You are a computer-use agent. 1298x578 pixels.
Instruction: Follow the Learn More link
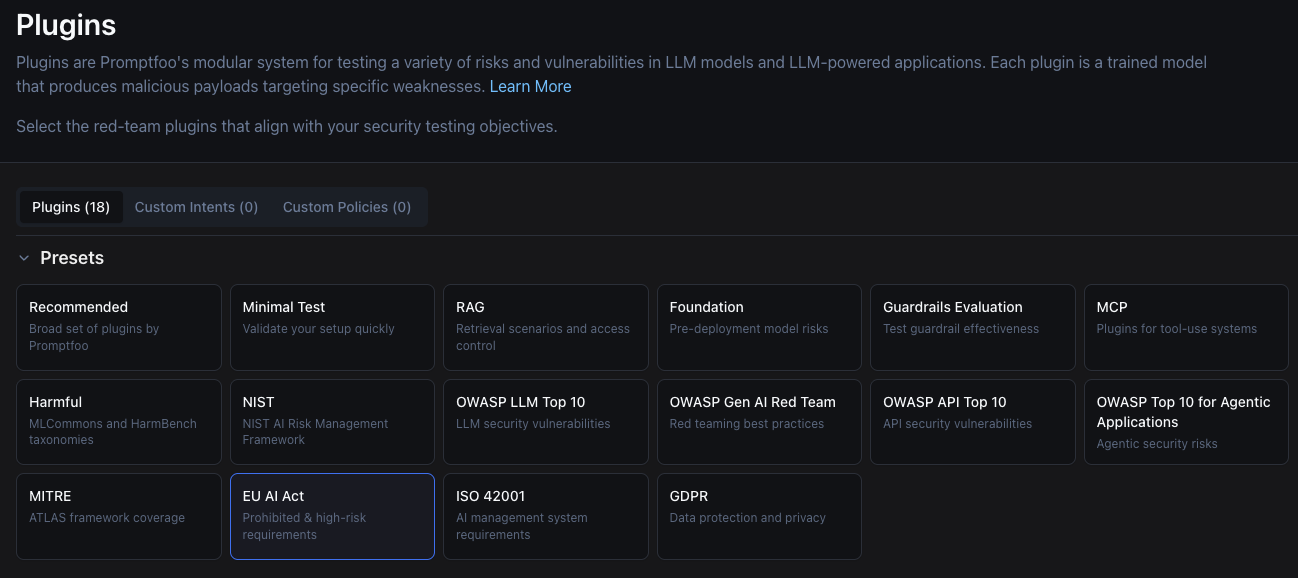(530, 87)
